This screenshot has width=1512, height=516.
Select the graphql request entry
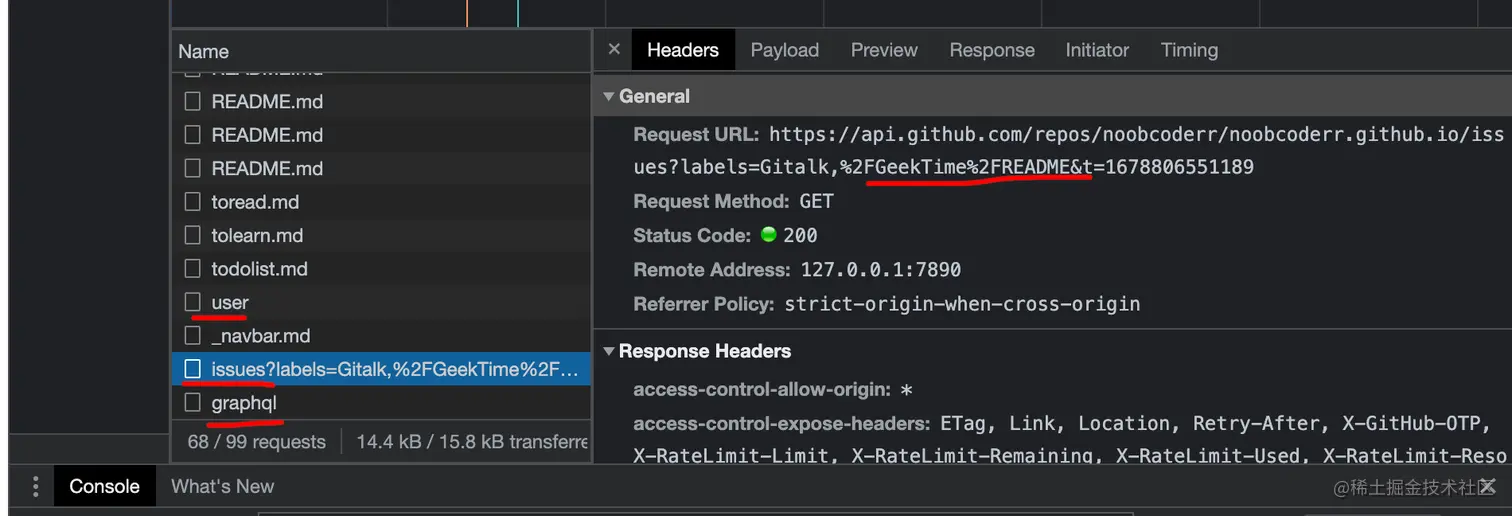[x=381, y=403]
